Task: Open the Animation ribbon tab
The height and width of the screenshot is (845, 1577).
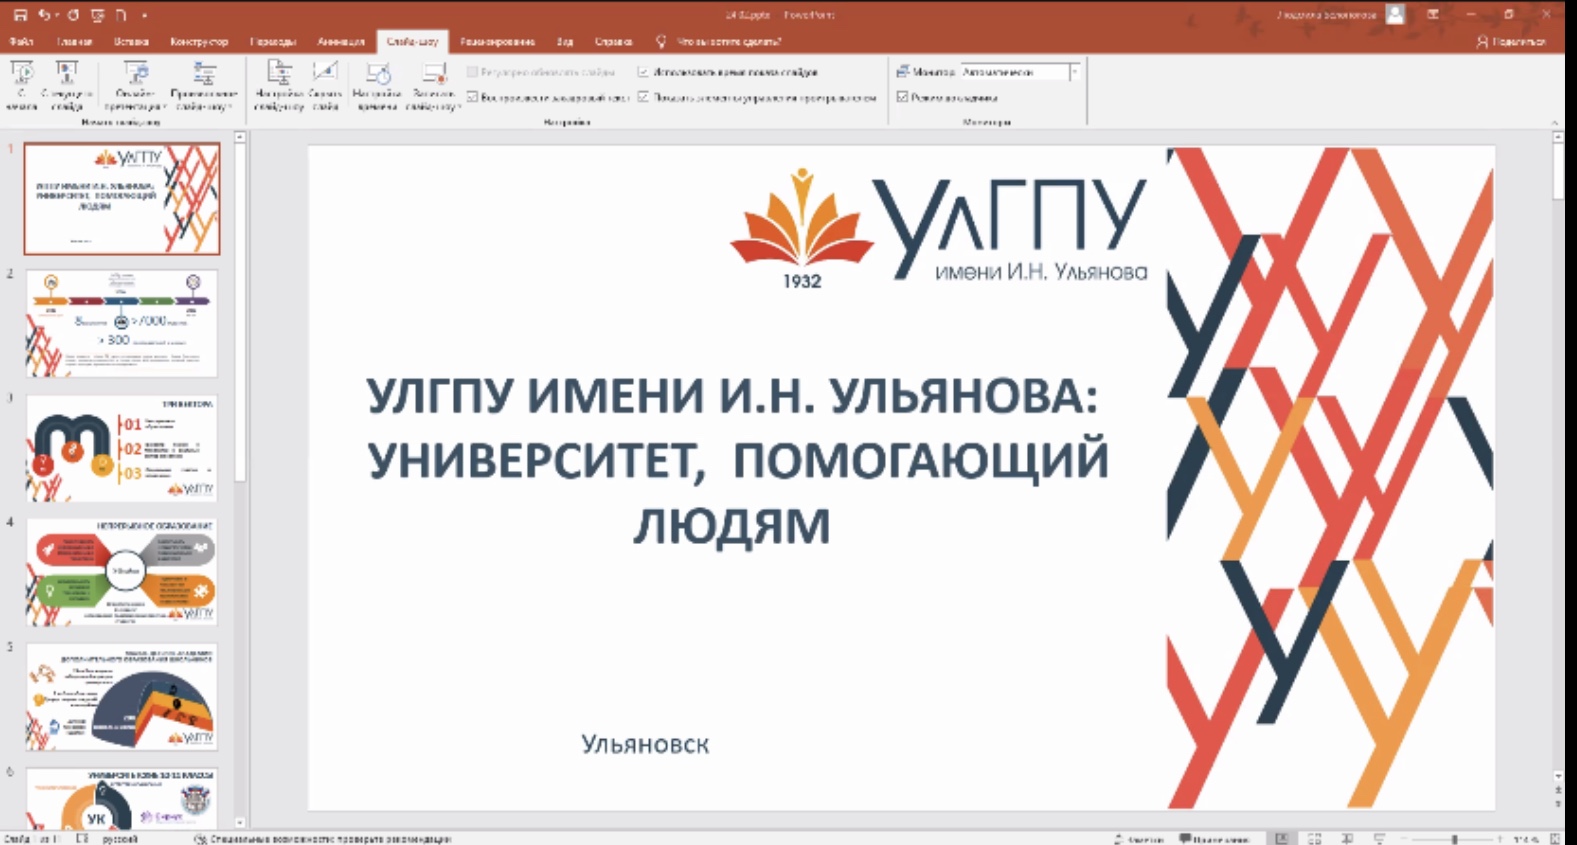Action: point(340,42)
